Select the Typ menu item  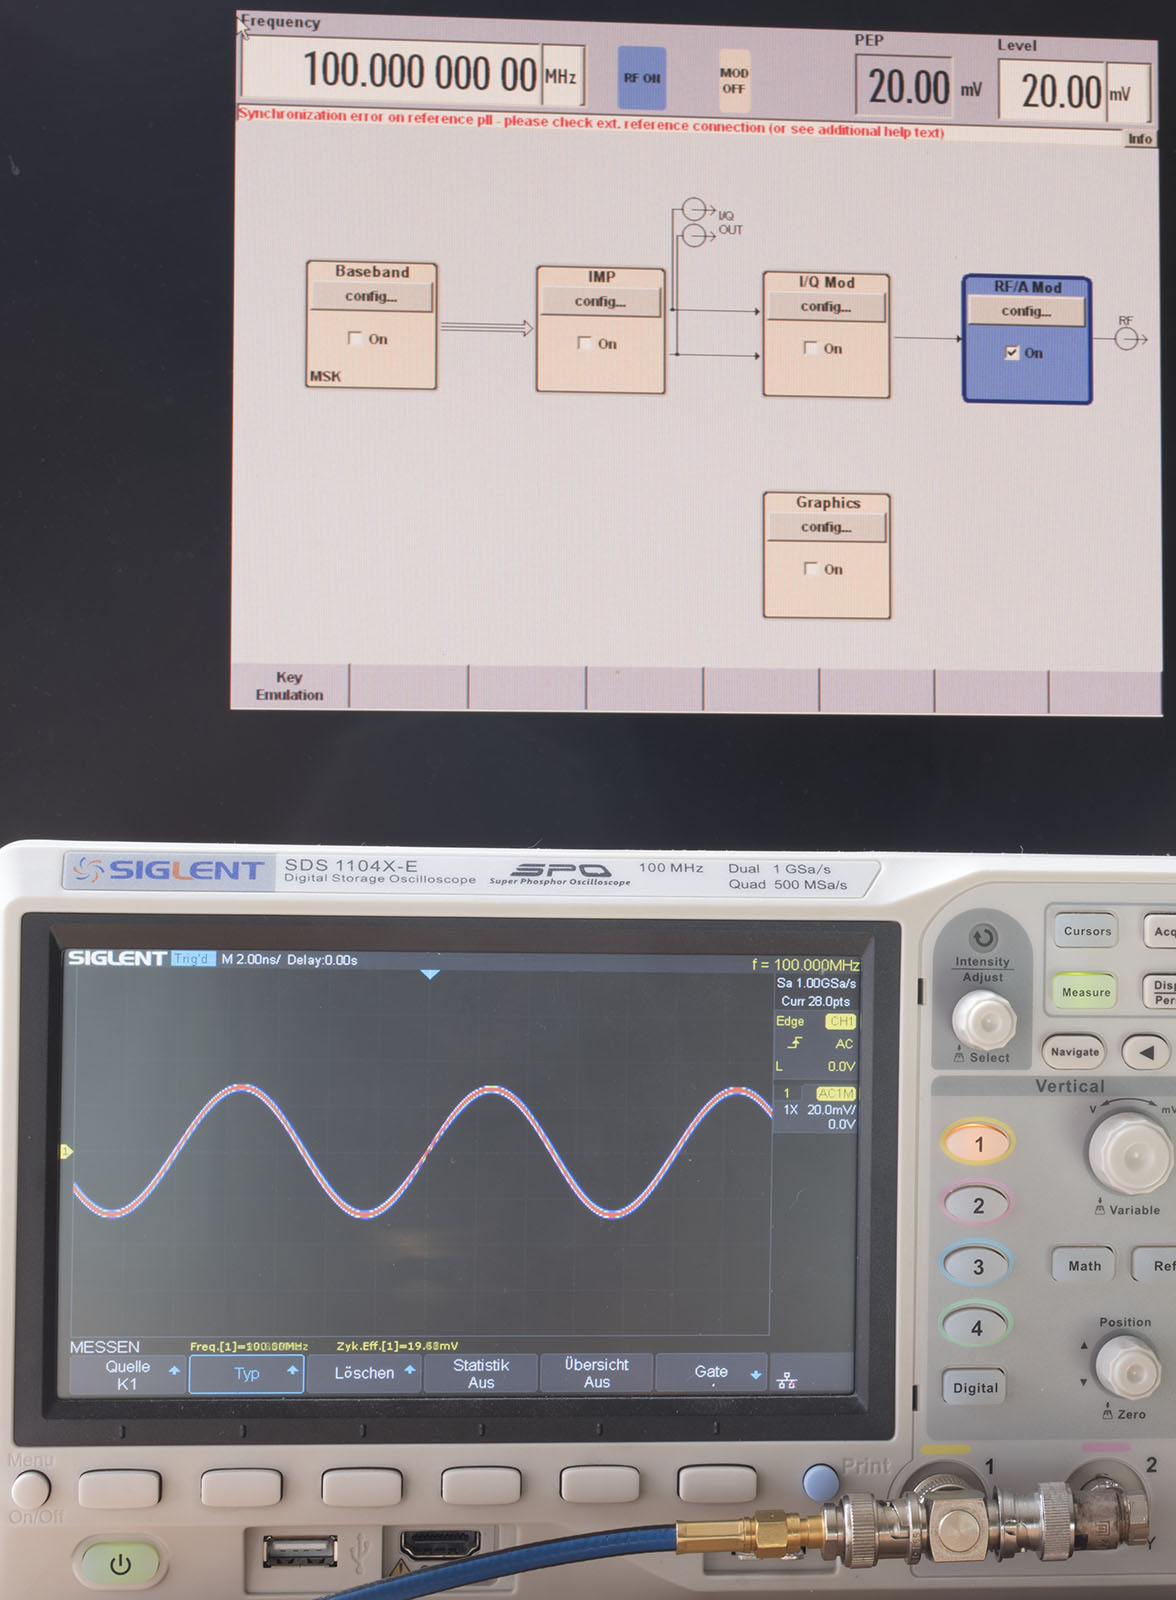click(x=247, y=1373)
